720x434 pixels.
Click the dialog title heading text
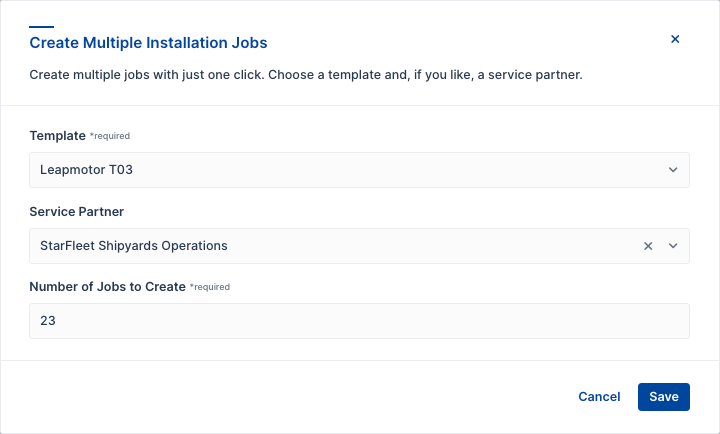coord(148,43)
